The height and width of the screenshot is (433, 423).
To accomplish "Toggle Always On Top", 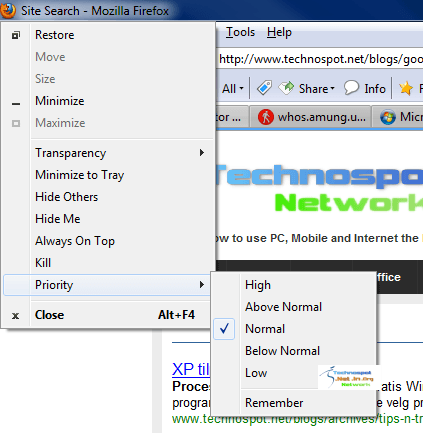I will tap(108, 241).
